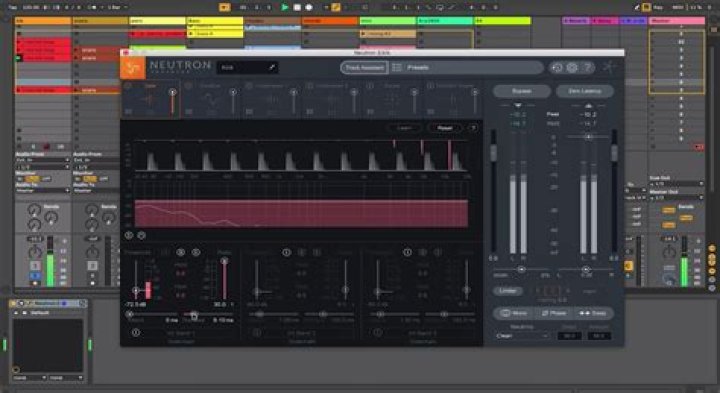
Task: Open Kick track Audio To dropdown
Action: click(x=42, y=190)
